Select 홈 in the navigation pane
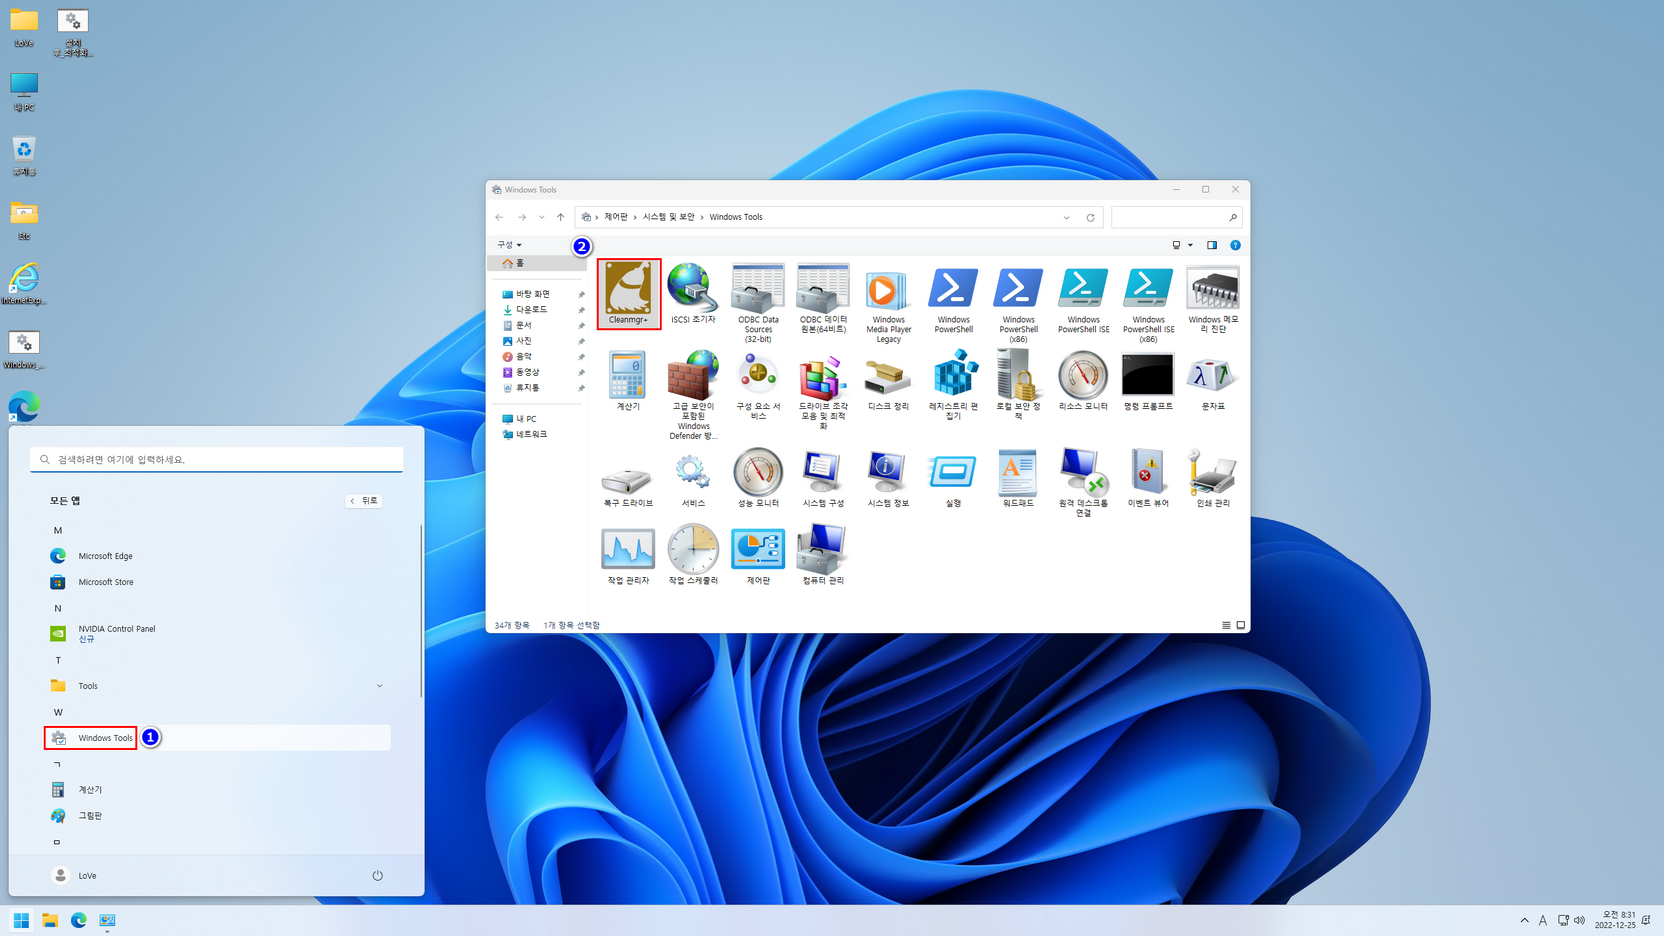1664x936 pixels. [x=537, y=263]
